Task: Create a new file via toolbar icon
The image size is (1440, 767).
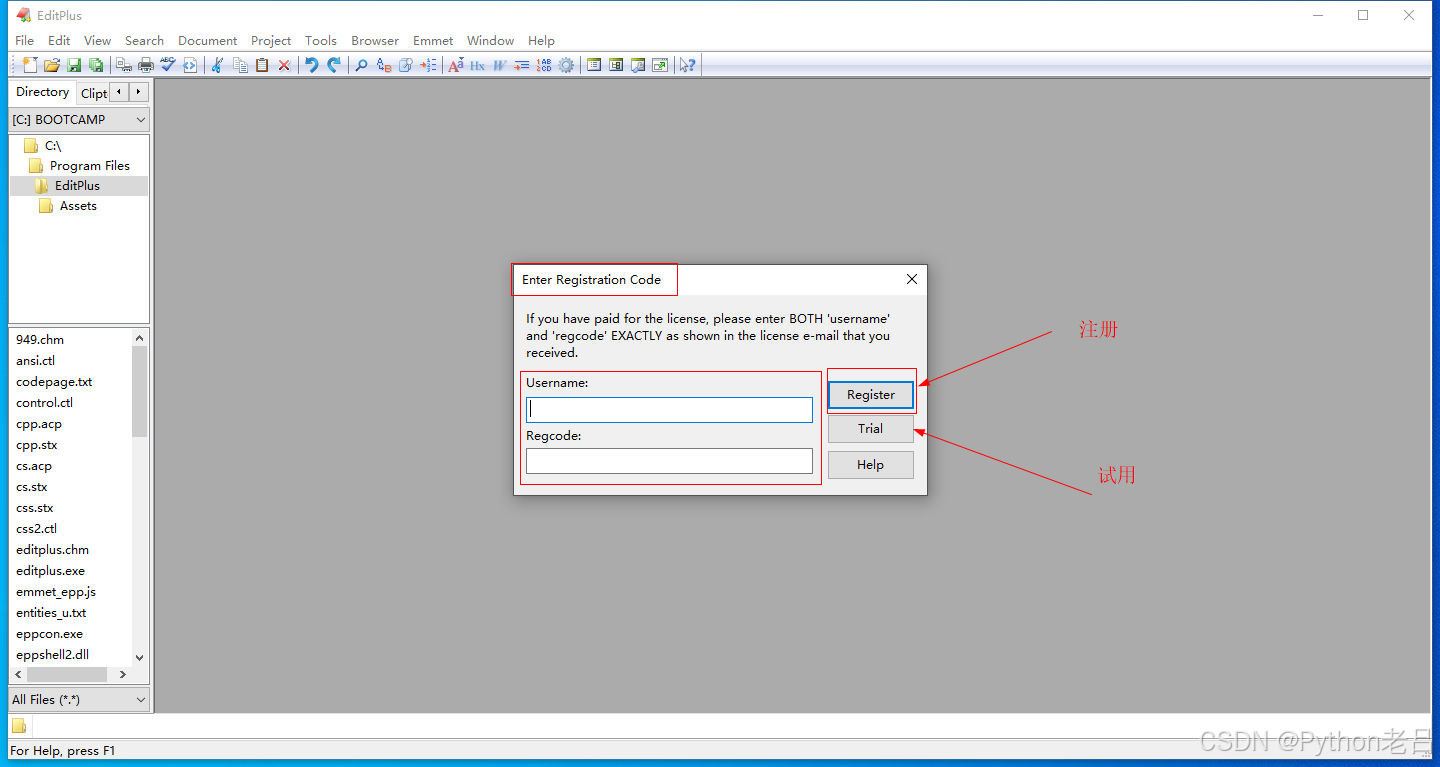Action: [x=30, y=65]
